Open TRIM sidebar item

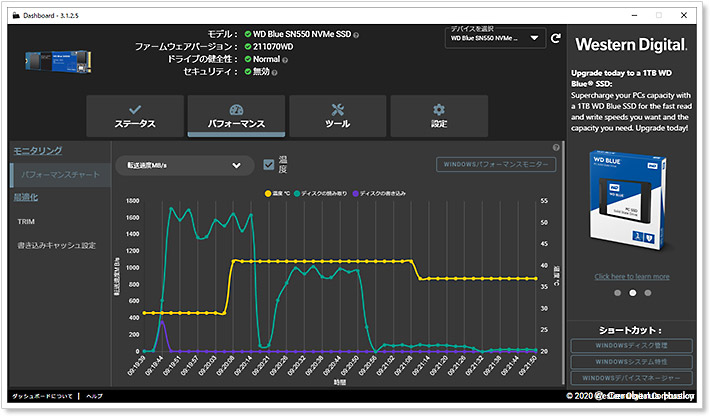(26, 222)
